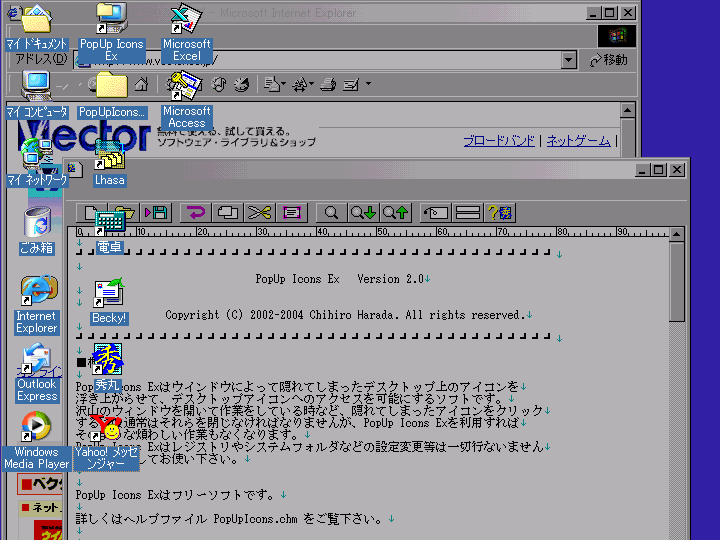This screenshot has height=540, width=720.
Task: Click the 移動 go button in Internet Explorer
Action: 608,60
